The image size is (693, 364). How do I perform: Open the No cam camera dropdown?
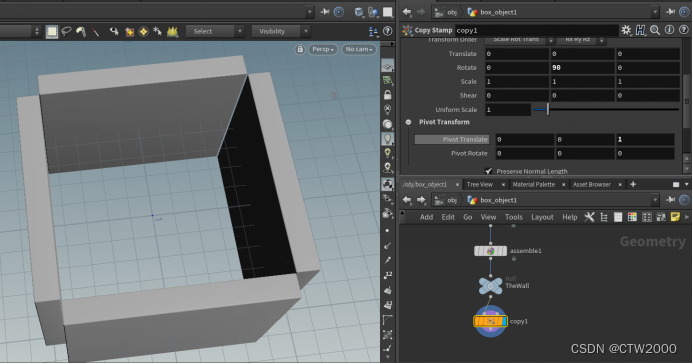(358, 49)
